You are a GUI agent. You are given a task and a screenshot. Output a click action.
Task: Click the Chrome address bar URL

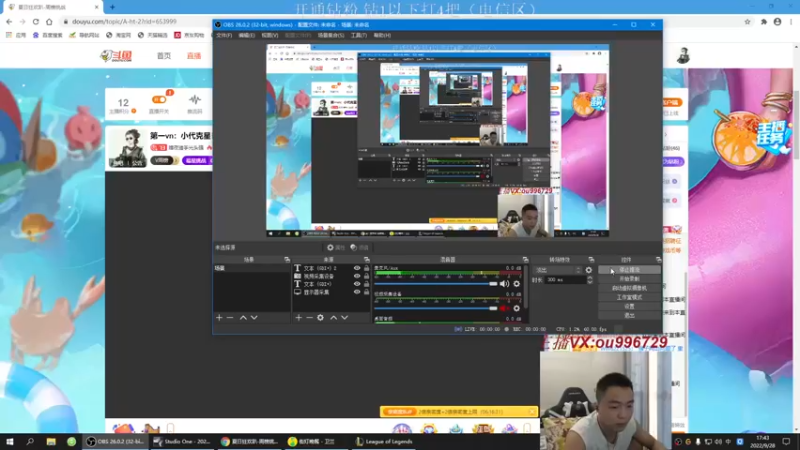[x=124, y=21]
